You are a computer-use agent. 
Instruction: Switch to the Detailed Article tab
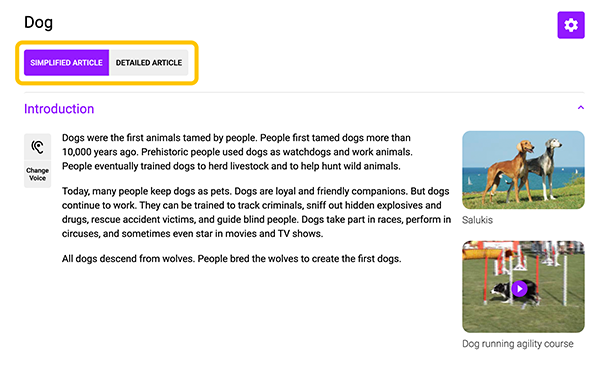pos(149,62)
